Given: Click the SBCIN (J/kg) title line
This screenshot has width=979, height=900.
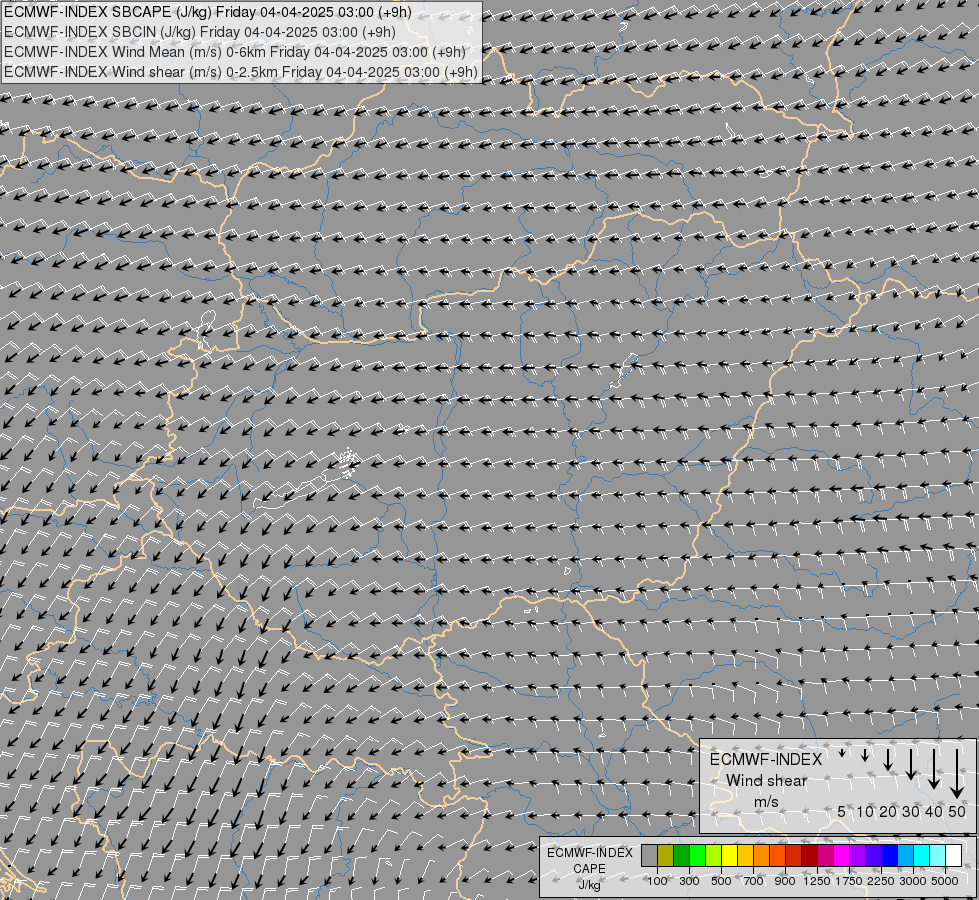Looking at the screenshot, I should (x=200, y=32).
